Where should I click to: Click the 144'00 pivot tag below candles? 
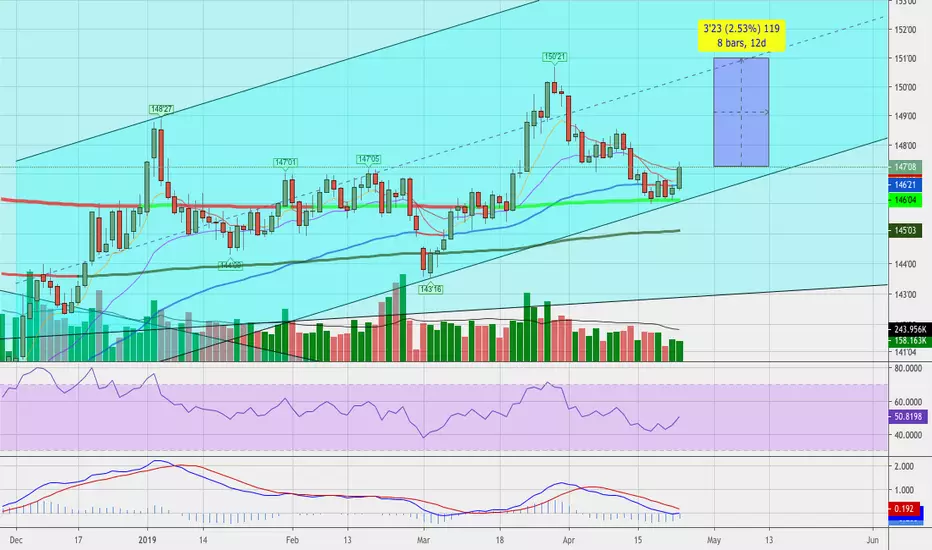click(x=230, y=265)
